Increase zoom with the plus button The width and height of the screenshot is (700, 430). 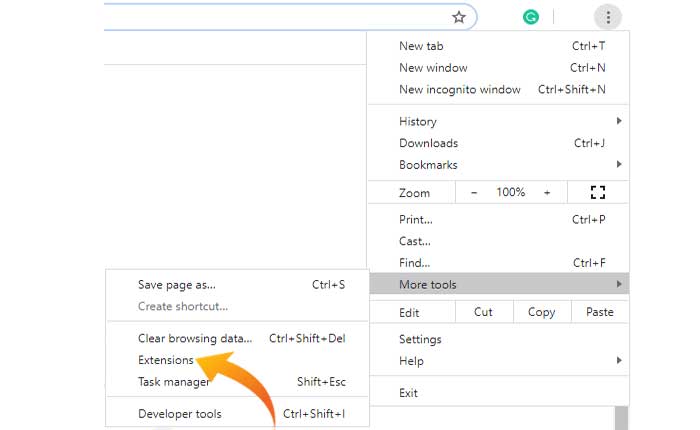point(547,192)
